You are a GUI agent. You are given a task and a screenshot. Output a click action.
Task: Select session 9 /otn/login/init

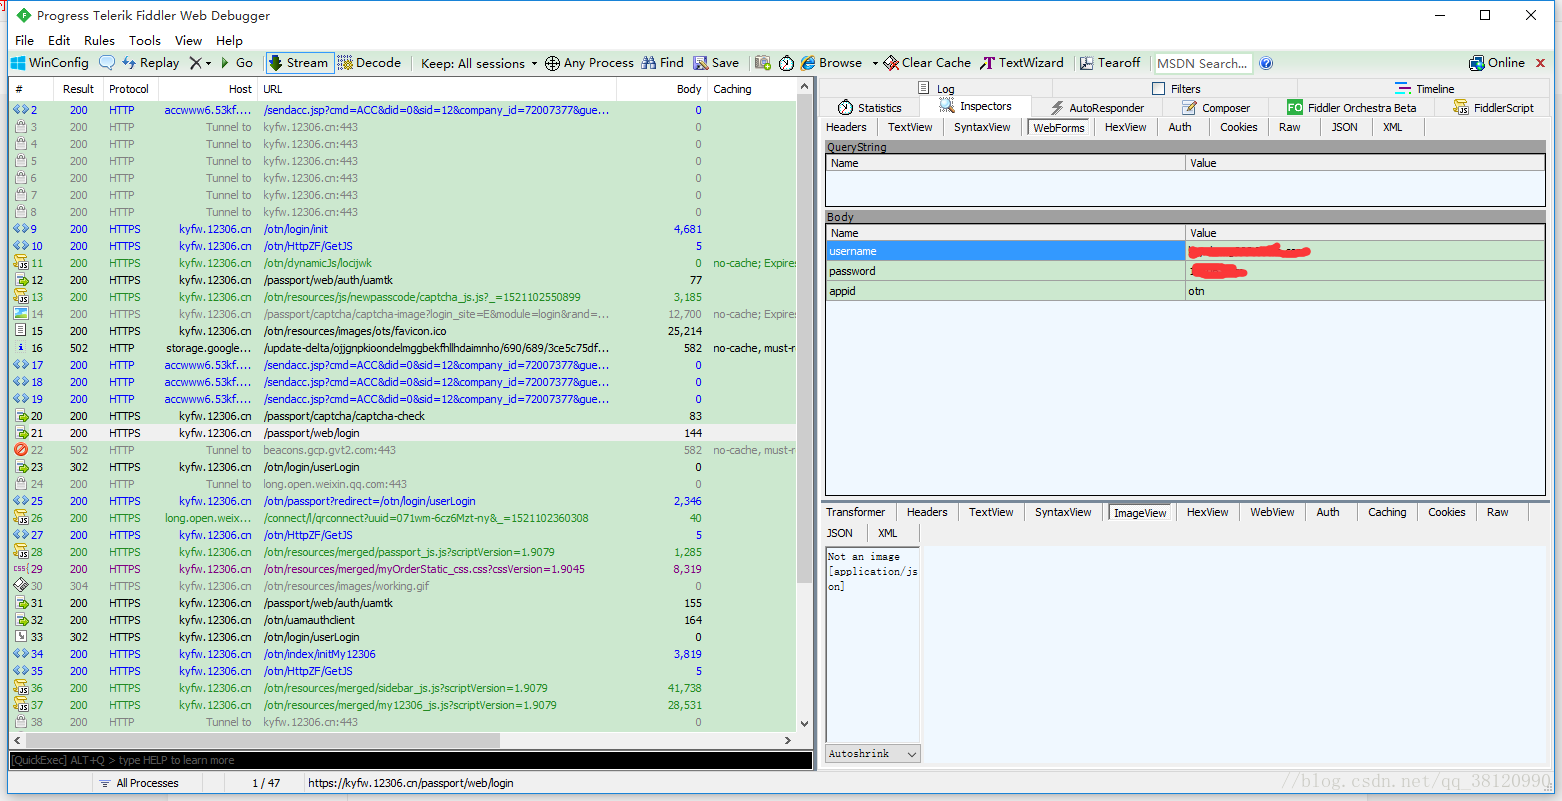coord(403,229)
